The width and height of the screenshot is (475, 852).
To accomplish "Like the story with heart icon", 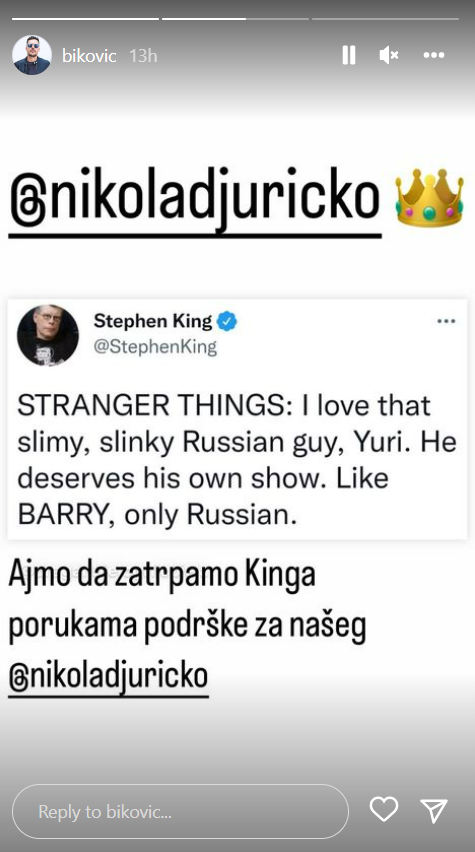I will [x=384, y=810].
